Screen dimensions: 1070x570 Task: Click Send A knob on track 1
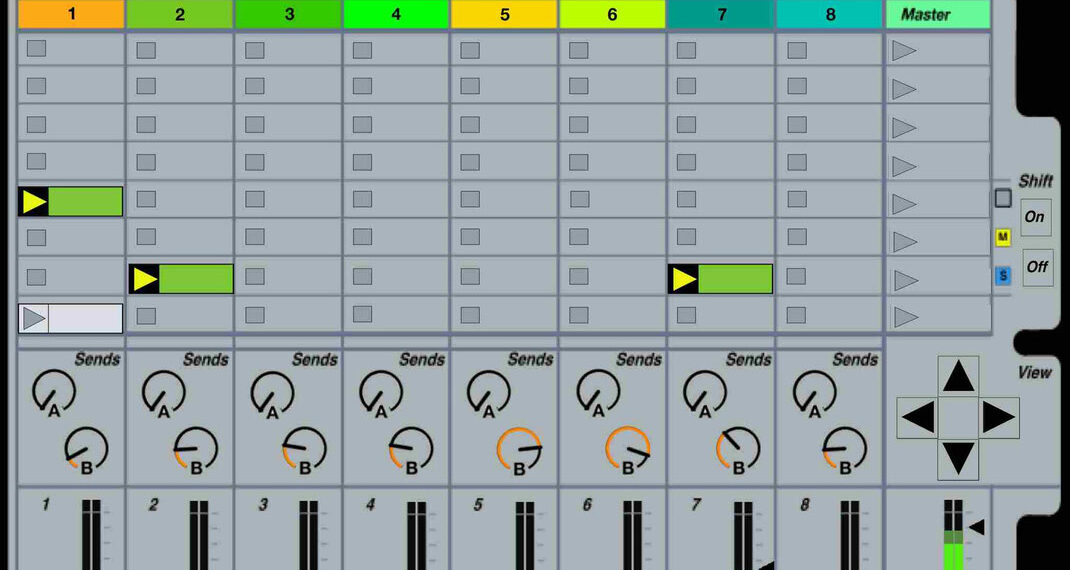[54, 392]
